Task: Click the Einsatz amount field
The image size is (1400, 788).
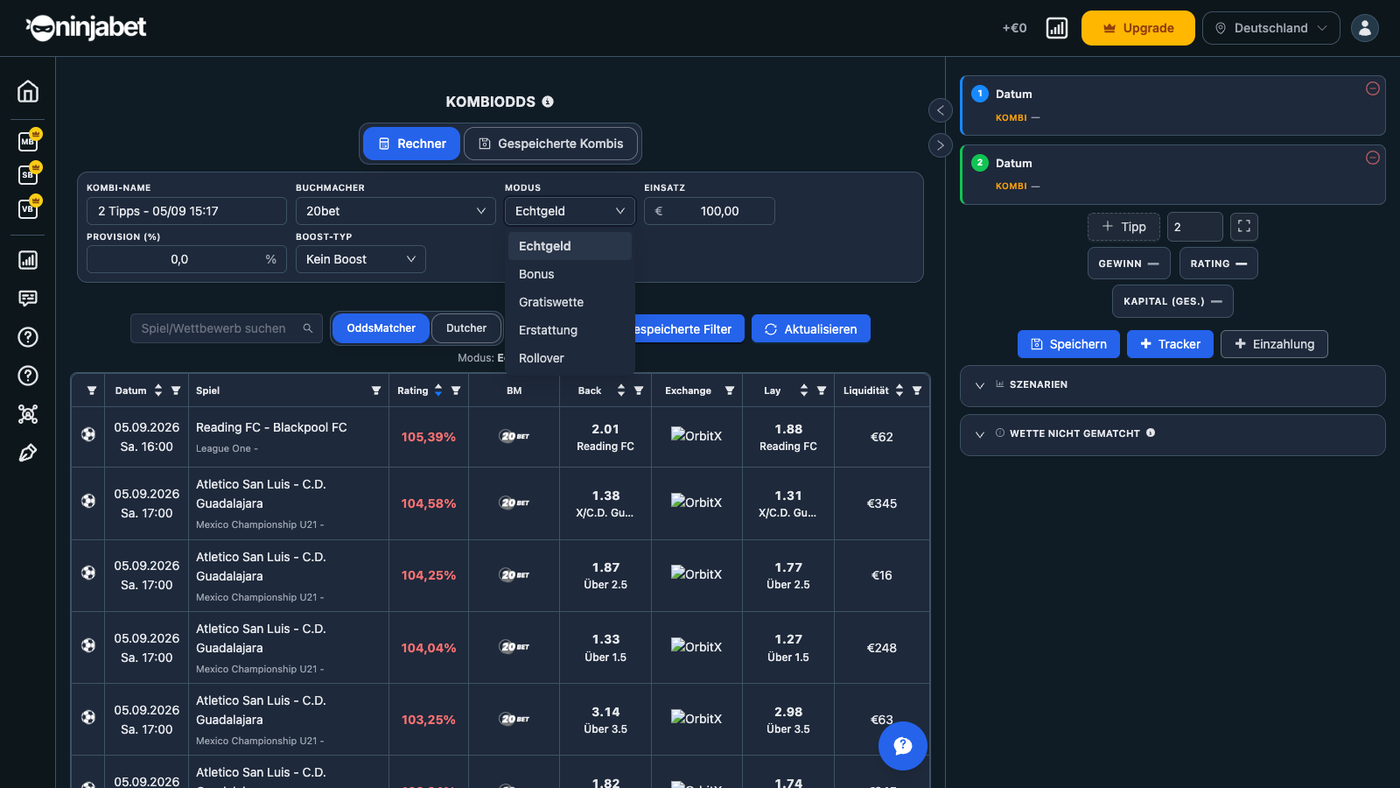Action: pos(709,211)
